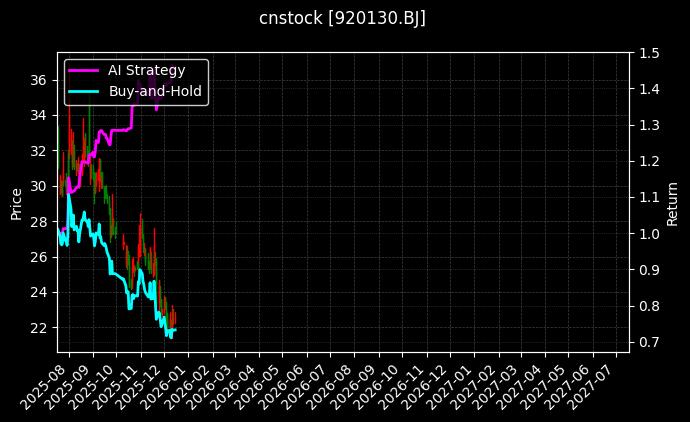Viewport: 690px width, 422px height.
Task: Click return tick label '0.7'
Action: click(649, 342)
